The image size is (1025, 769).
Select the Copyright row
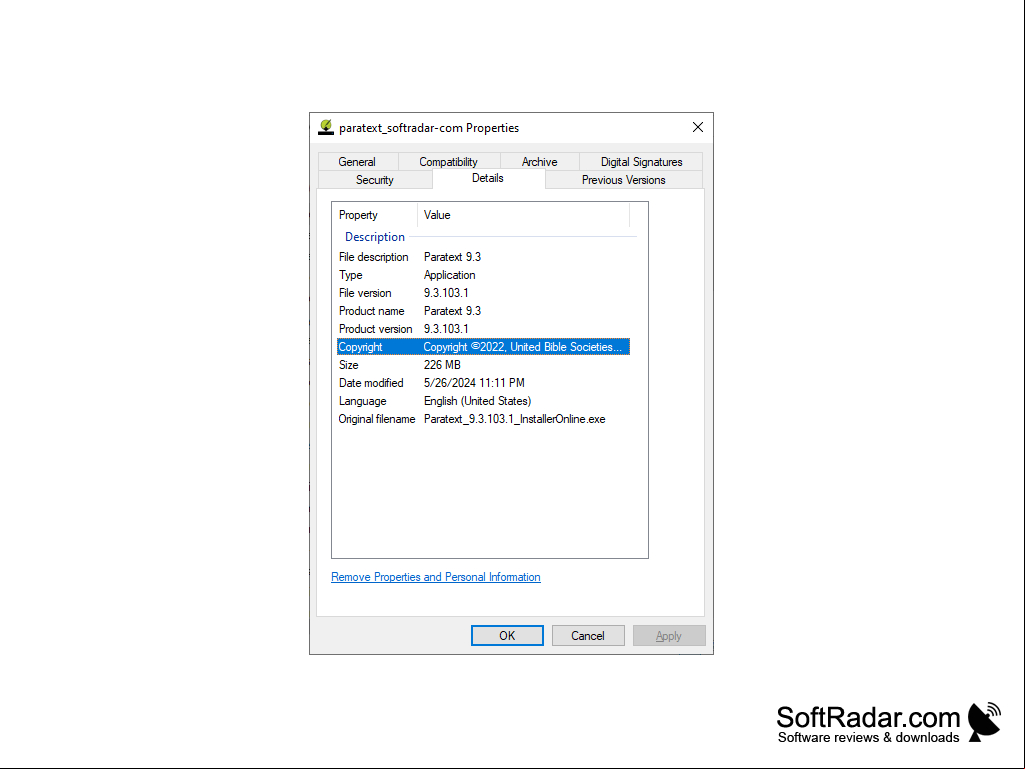(483, 347)
